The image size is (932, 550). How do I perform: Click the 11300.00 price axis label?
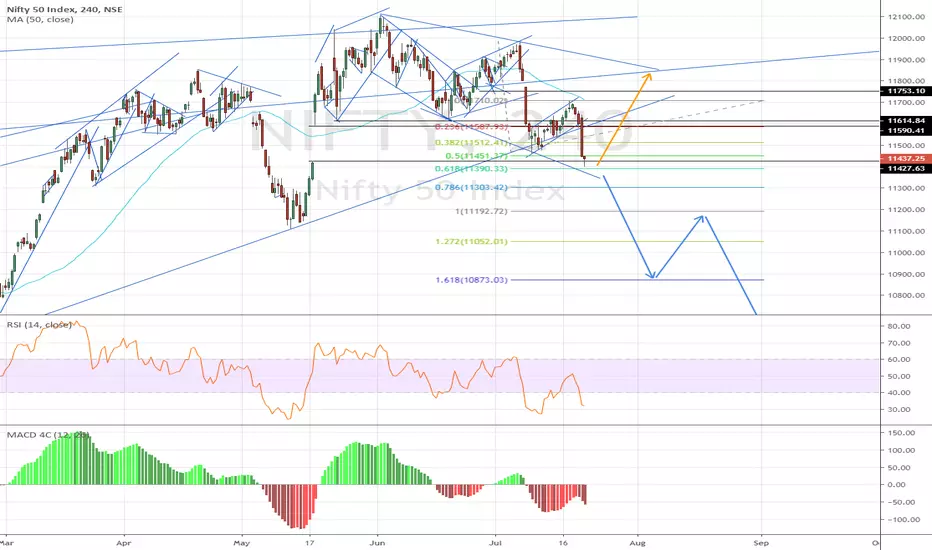coord(906,188)
